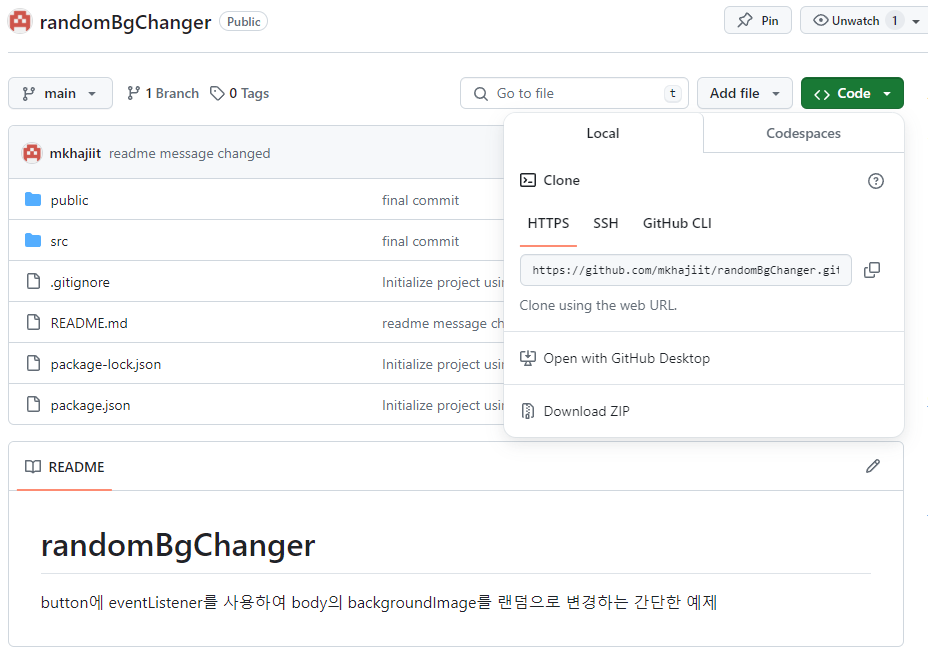928x656 pixels.
Task: Select the Local tab
Action: pyautogui.click(x=602, y=133)
